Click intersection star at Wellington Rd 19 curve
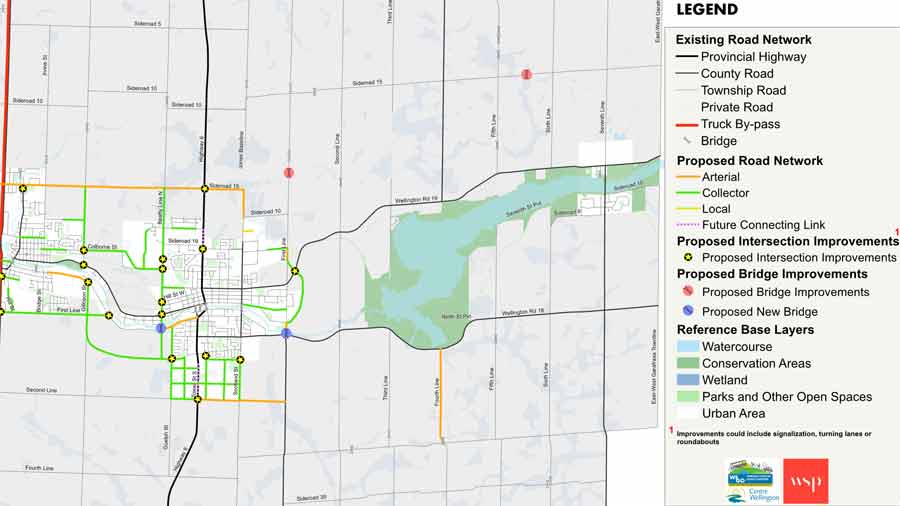This screenshot has width=900, height=506. tap(294, 271)
